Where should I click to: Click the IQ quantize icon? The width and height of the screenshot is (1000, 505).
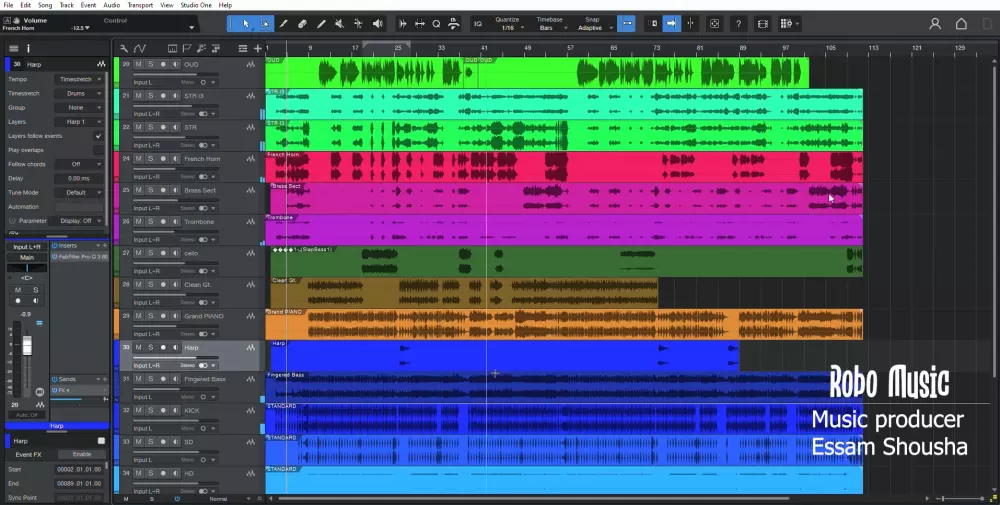(478, 24)
